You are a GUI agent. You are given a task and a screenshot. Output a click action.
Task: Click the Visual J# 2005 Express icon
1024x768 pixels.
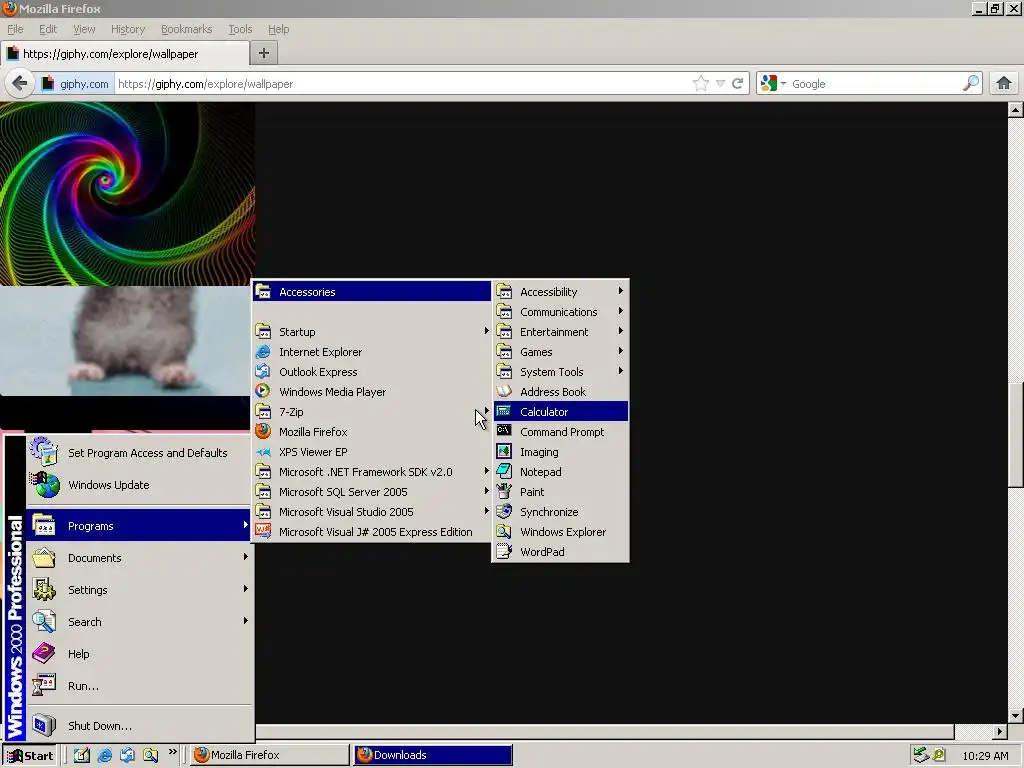tap(263, 531)
